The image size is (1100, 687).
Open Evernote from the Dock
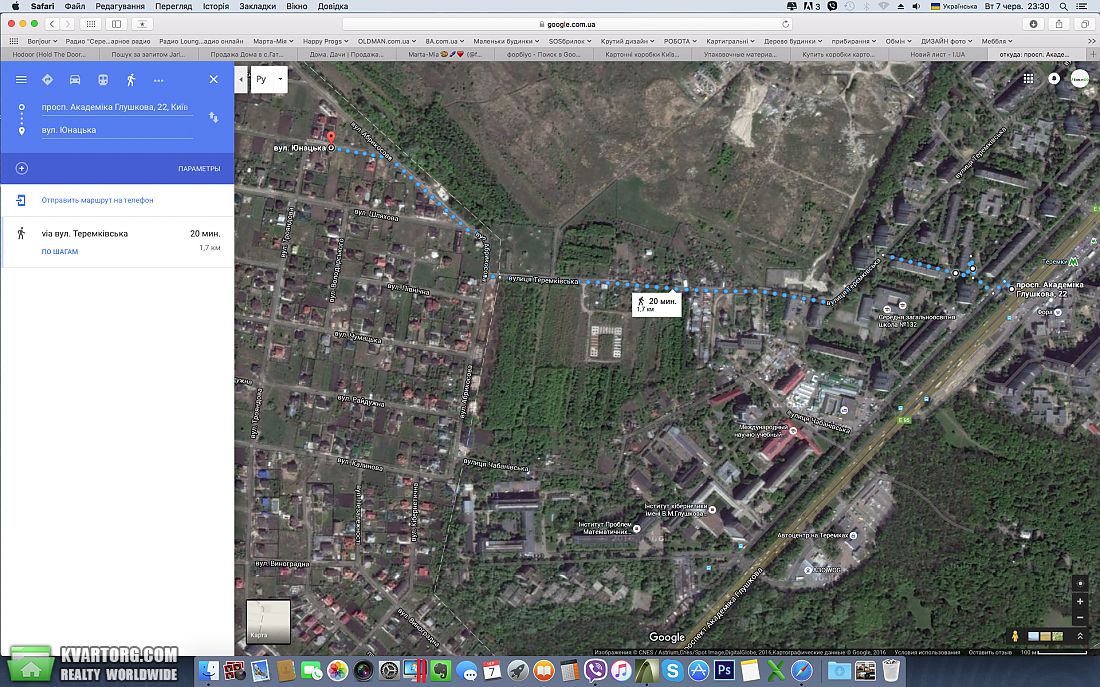tap(441, 671)
